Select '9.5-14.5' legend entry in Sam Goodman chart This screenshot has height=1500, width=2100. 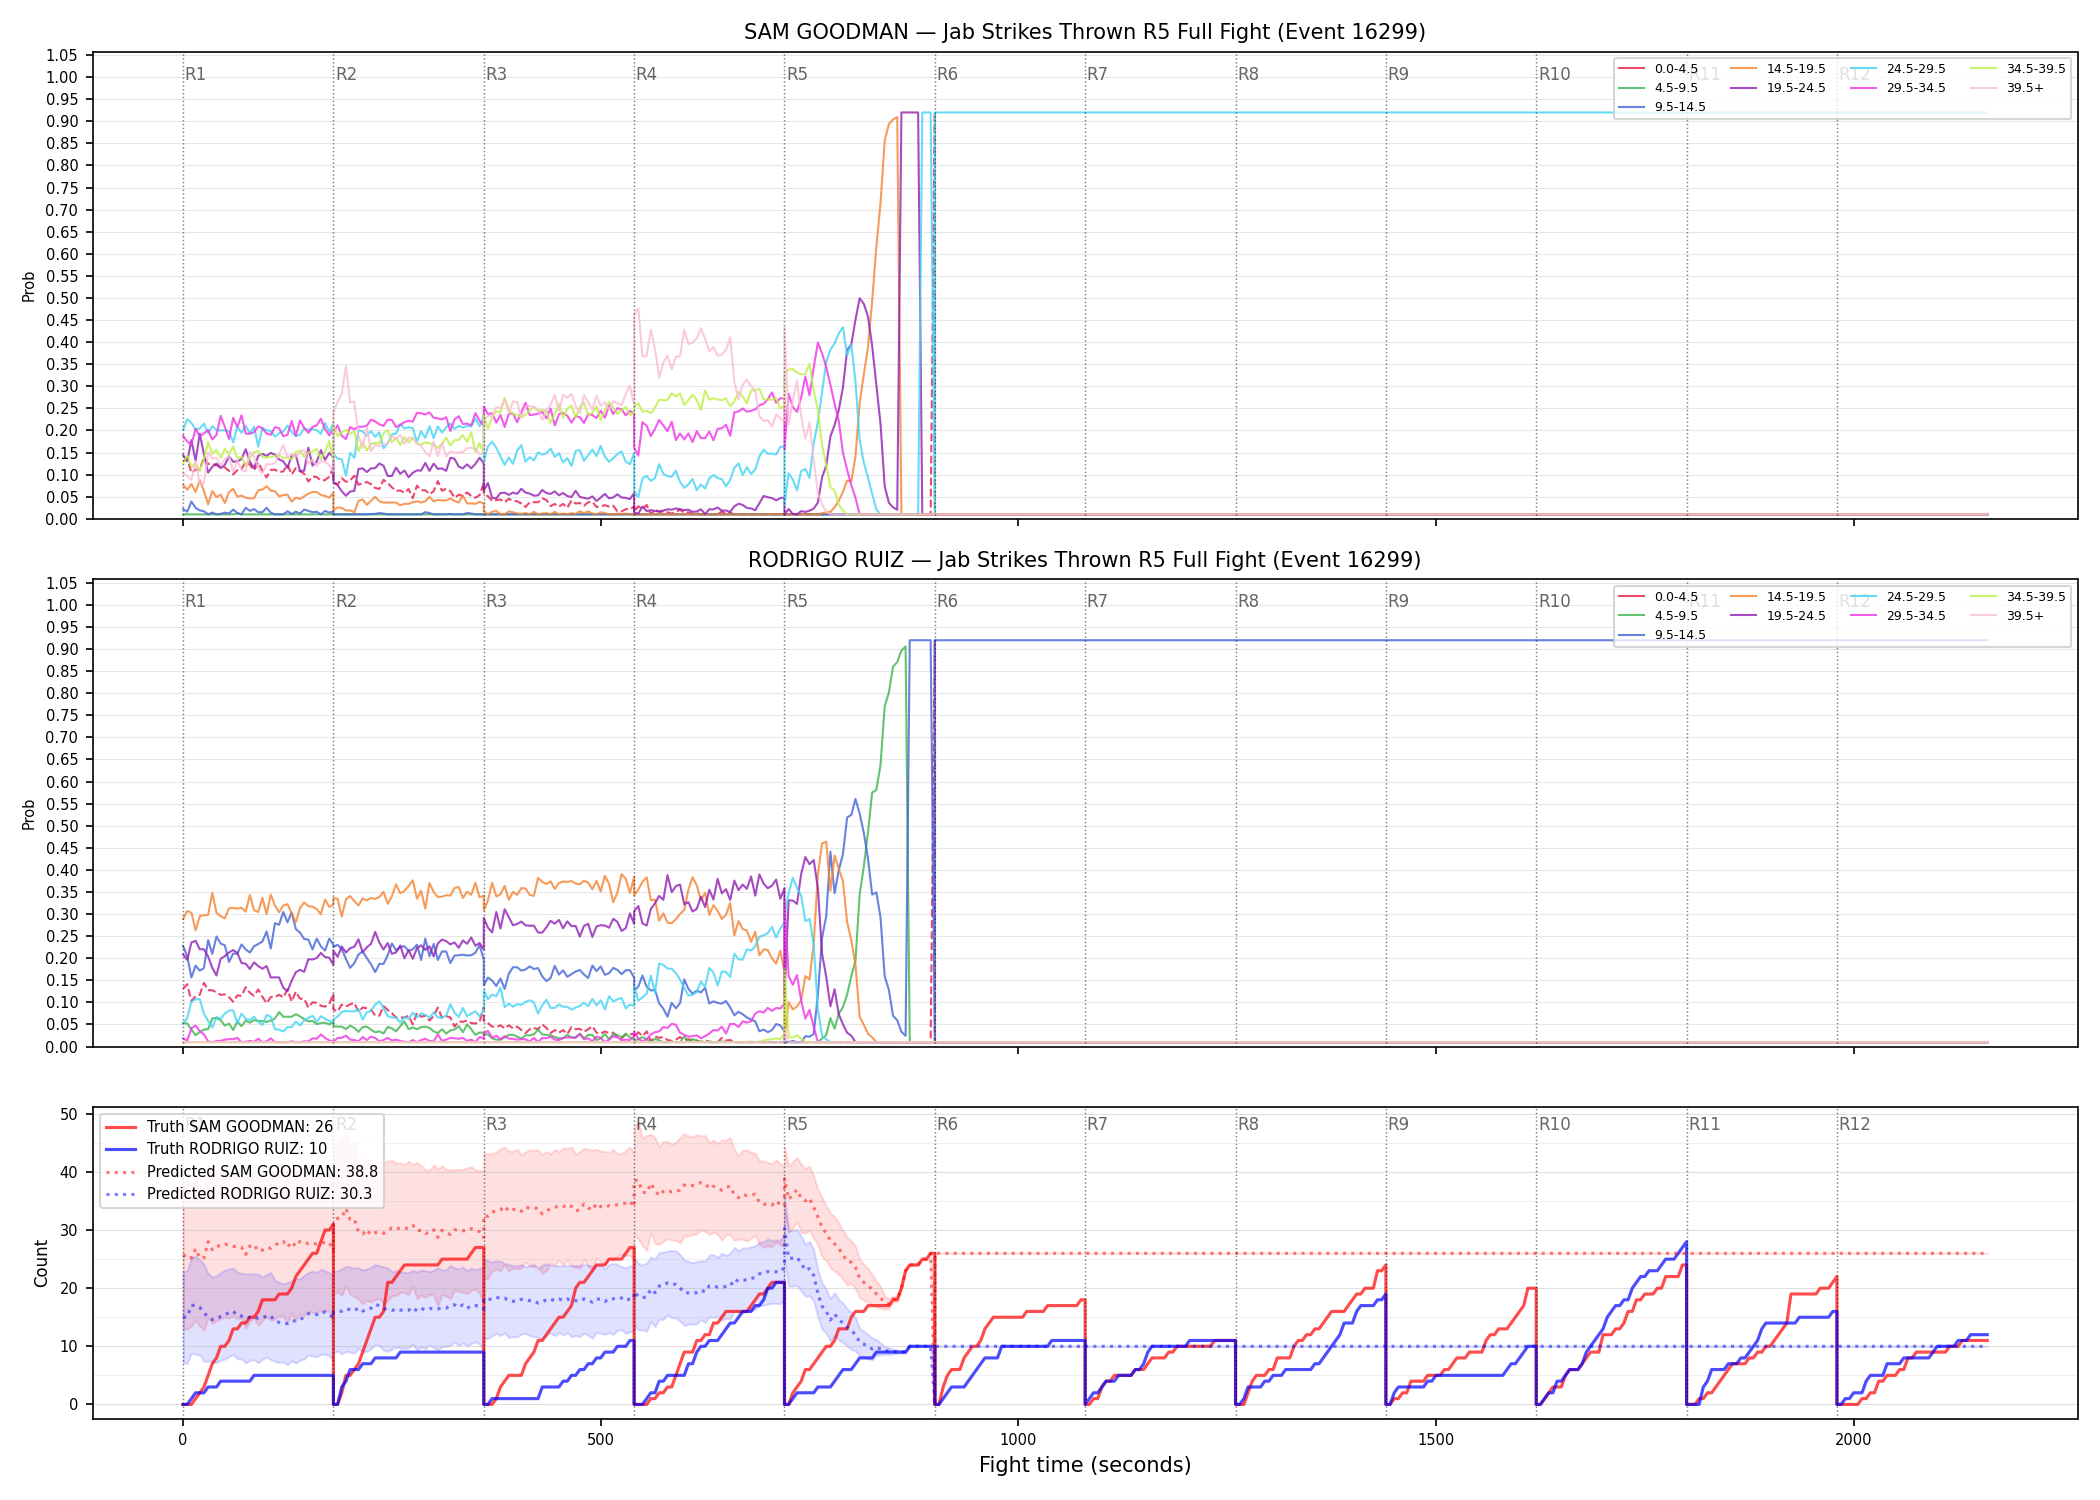coord(1662,107)
